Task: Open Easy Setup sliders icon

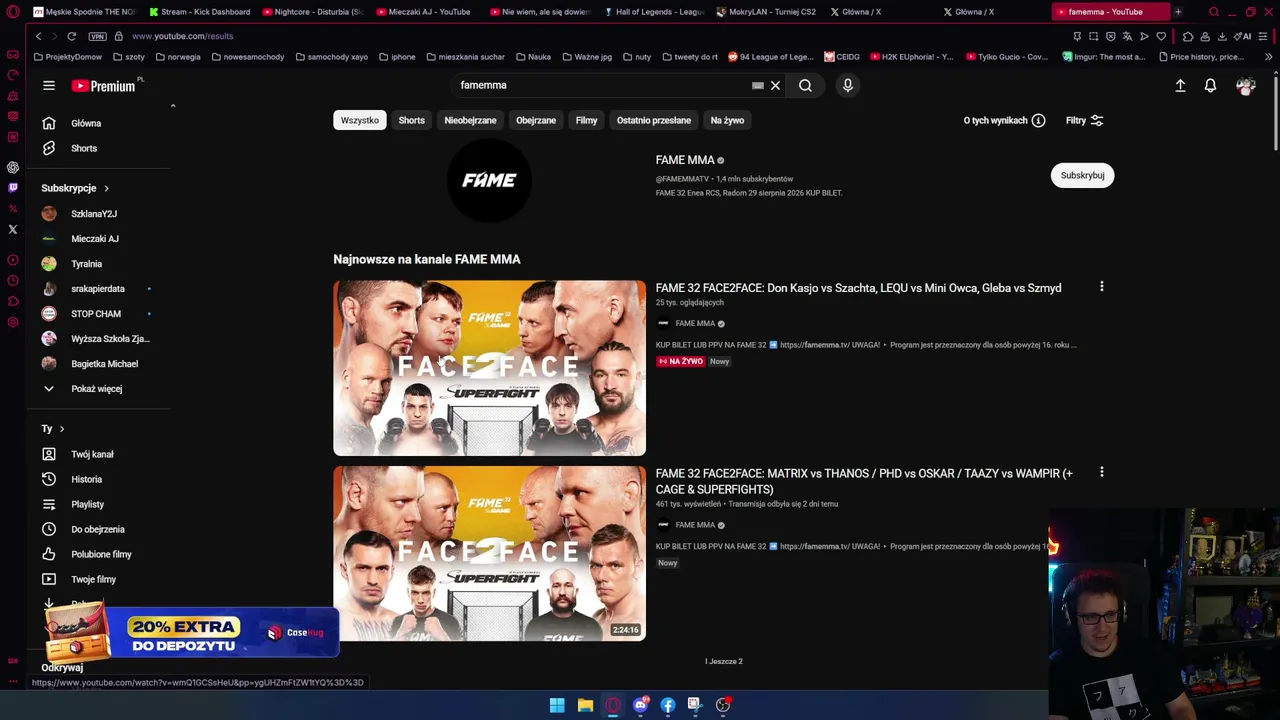Action: coord(1264,37)
